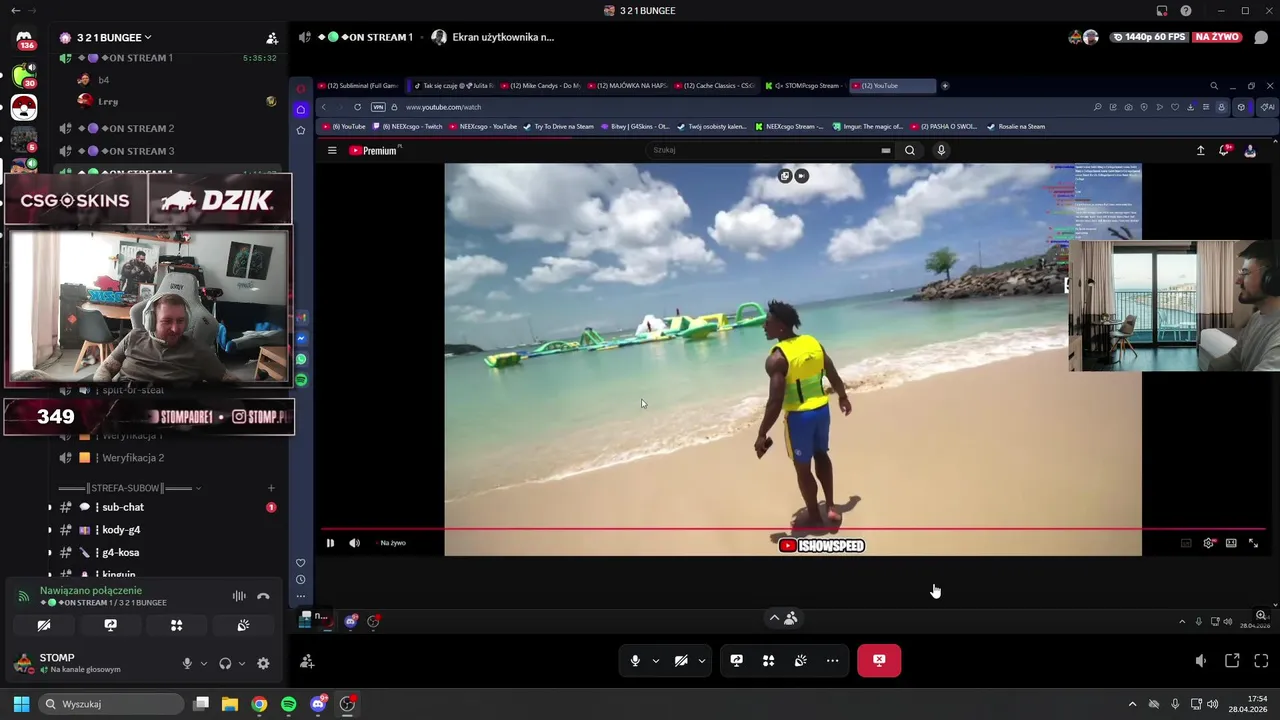Viewport: 1280px width, 720px height.
Task: Open Google Chrome from the Windows taskbar
Action: pos(259,704)
